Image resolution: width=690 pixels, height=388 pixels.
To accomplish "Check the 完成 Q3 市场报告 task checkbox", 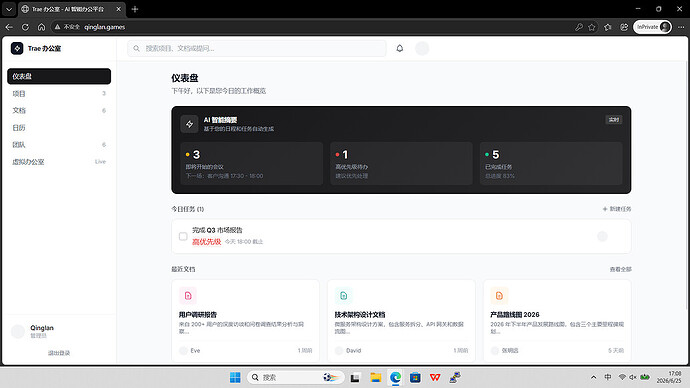I will [183, 236].
